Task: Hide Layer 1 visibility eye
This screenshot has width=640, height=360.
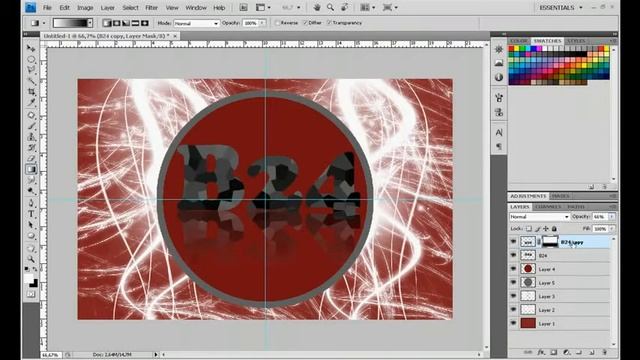Action: coord(513,323)
